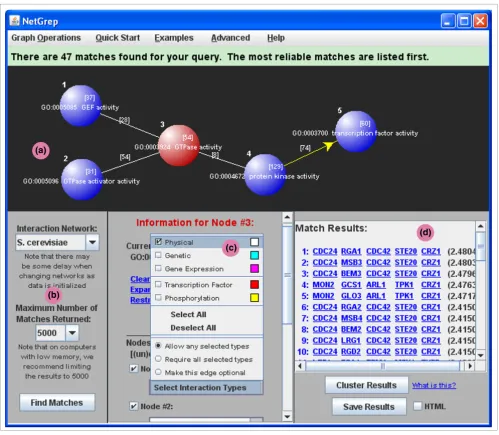Click scroll-down arrow of Match Results list
Image resolution: width=499 pixels, height=435 pixels.
click(480, 355)
